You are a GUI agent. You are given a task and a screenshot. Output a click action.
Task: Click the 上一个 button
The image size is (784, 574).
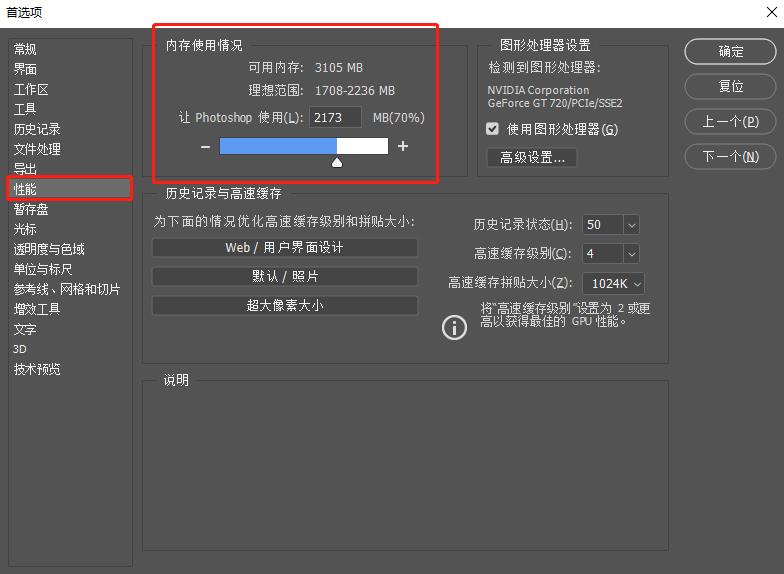click(731, 122)
